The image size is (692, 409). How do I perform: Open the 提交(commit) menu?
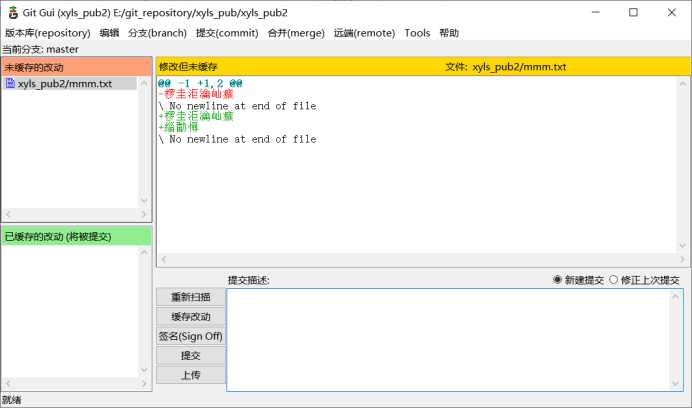227,33
